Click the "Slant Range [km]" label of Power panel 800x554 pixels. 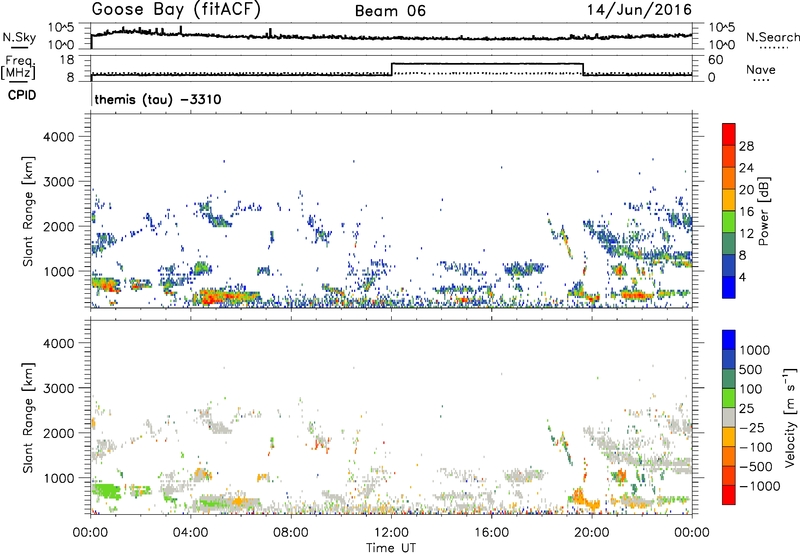[x=28, y=211]
